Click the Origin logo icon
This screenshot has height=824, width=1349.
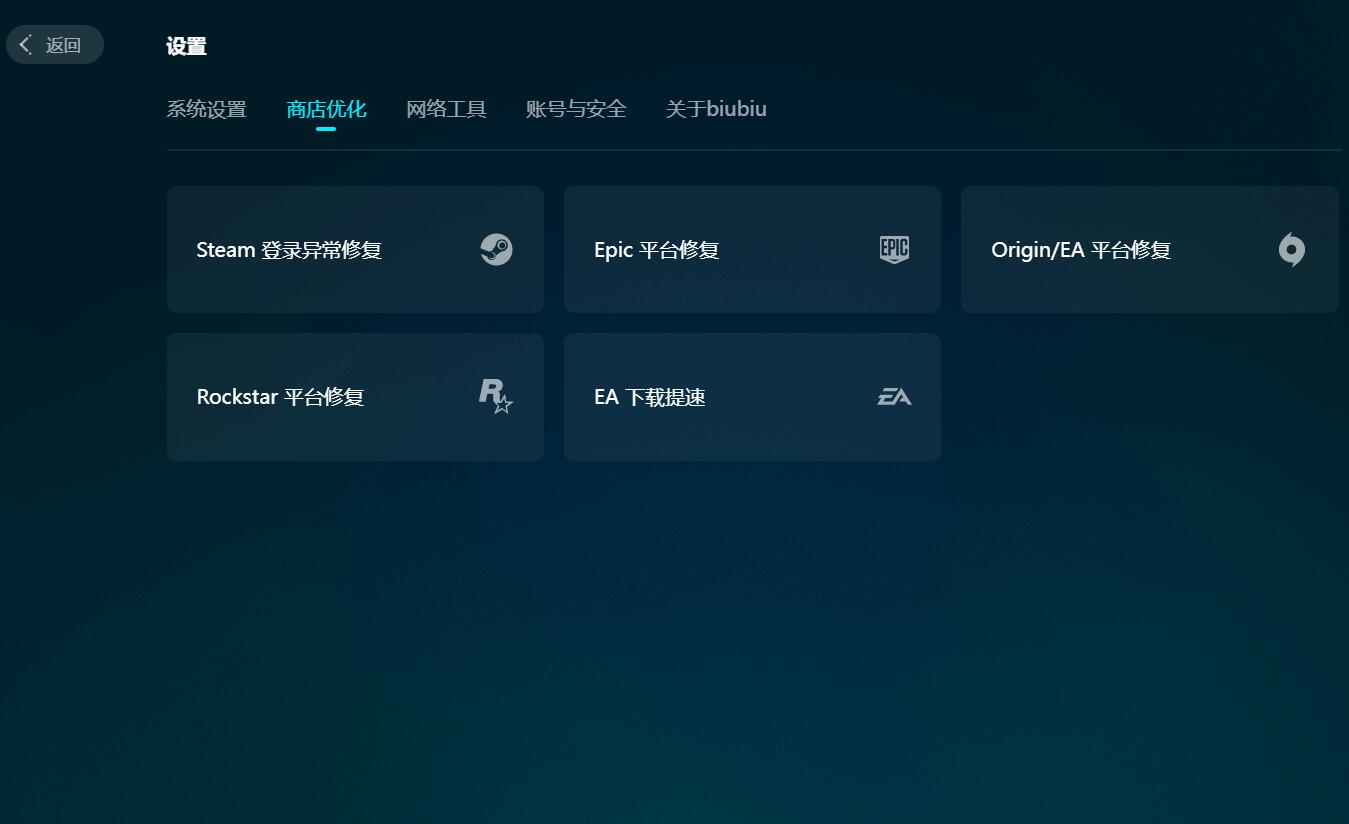pyautogui.click(x=1291, y=249)
